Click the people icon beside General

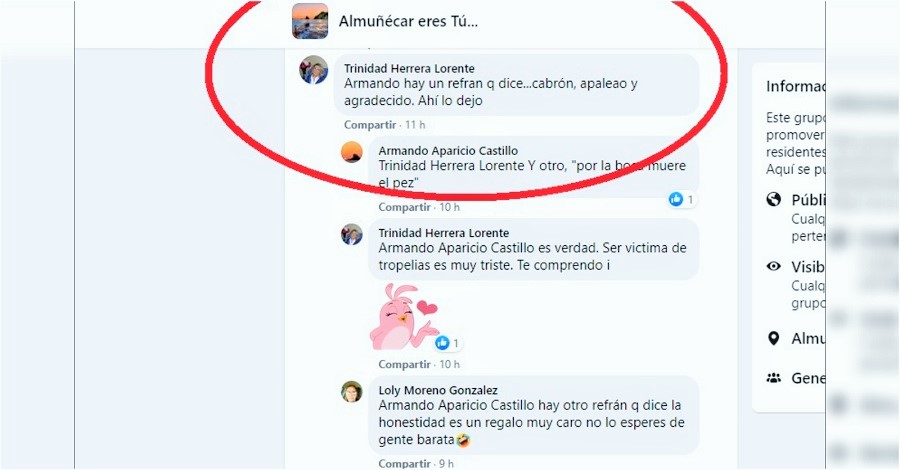click(774, 378)
